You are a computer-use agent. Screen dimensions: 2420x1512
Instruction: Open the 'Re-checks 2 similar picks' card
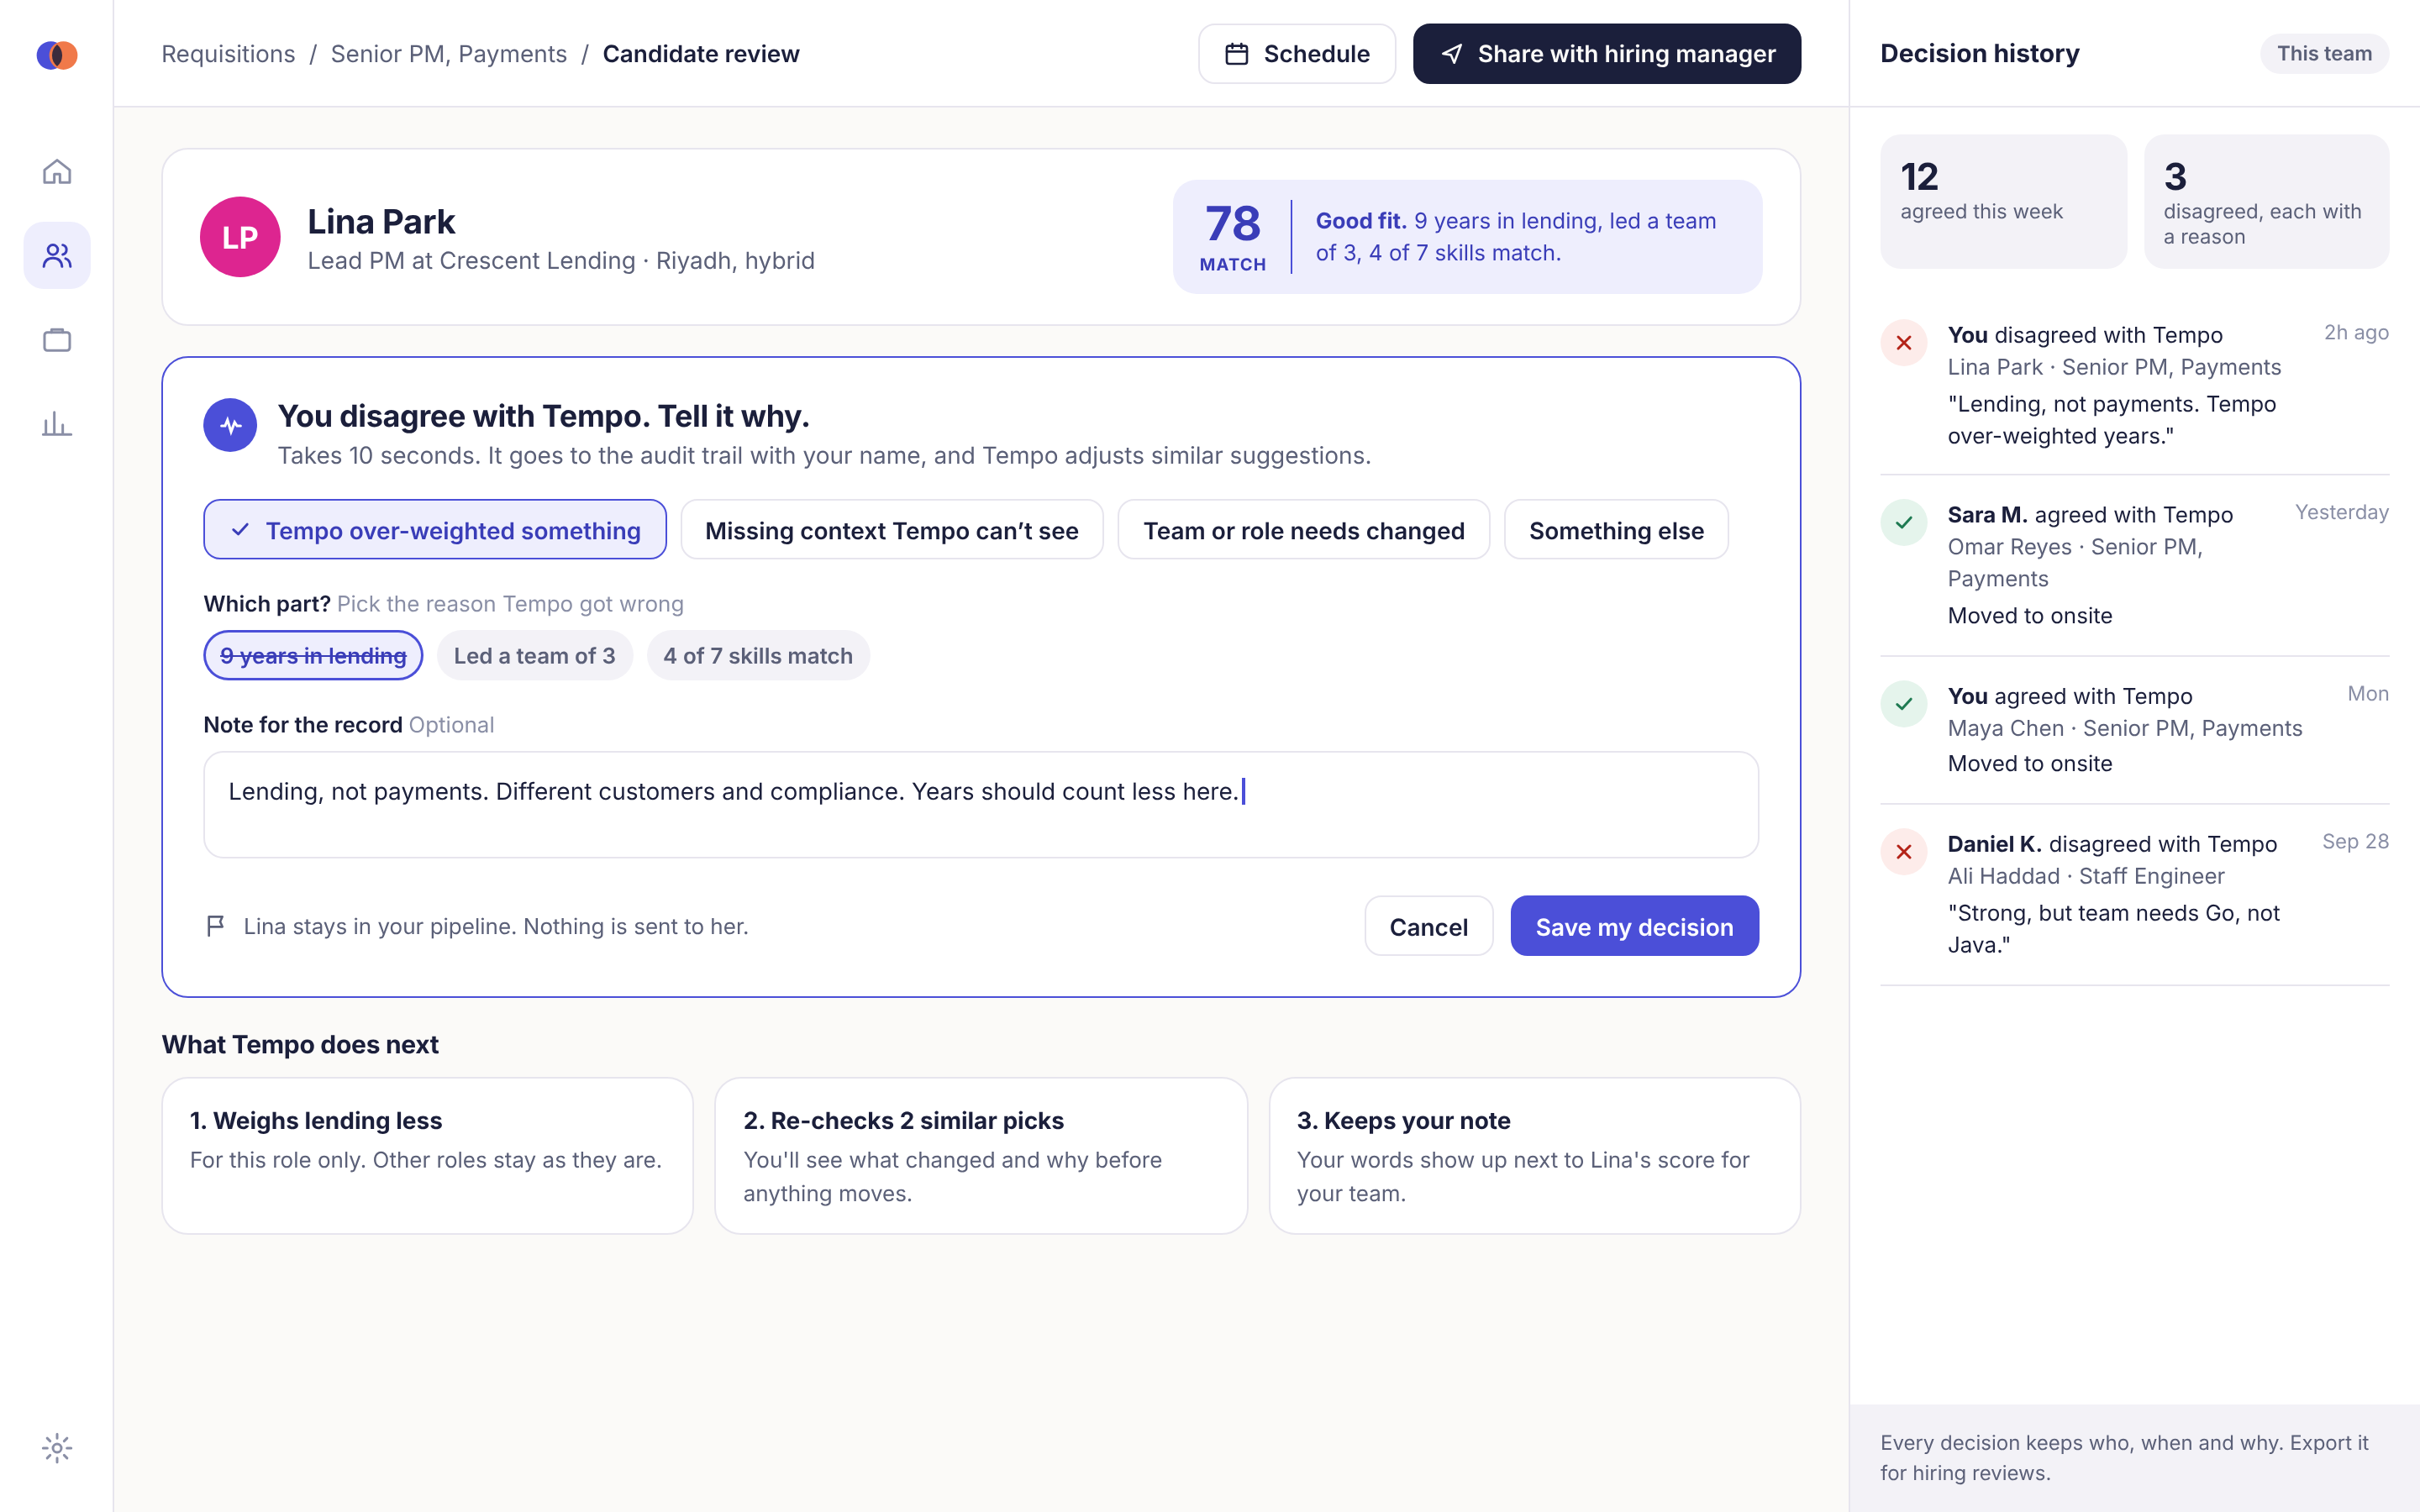click(981, 1156)
